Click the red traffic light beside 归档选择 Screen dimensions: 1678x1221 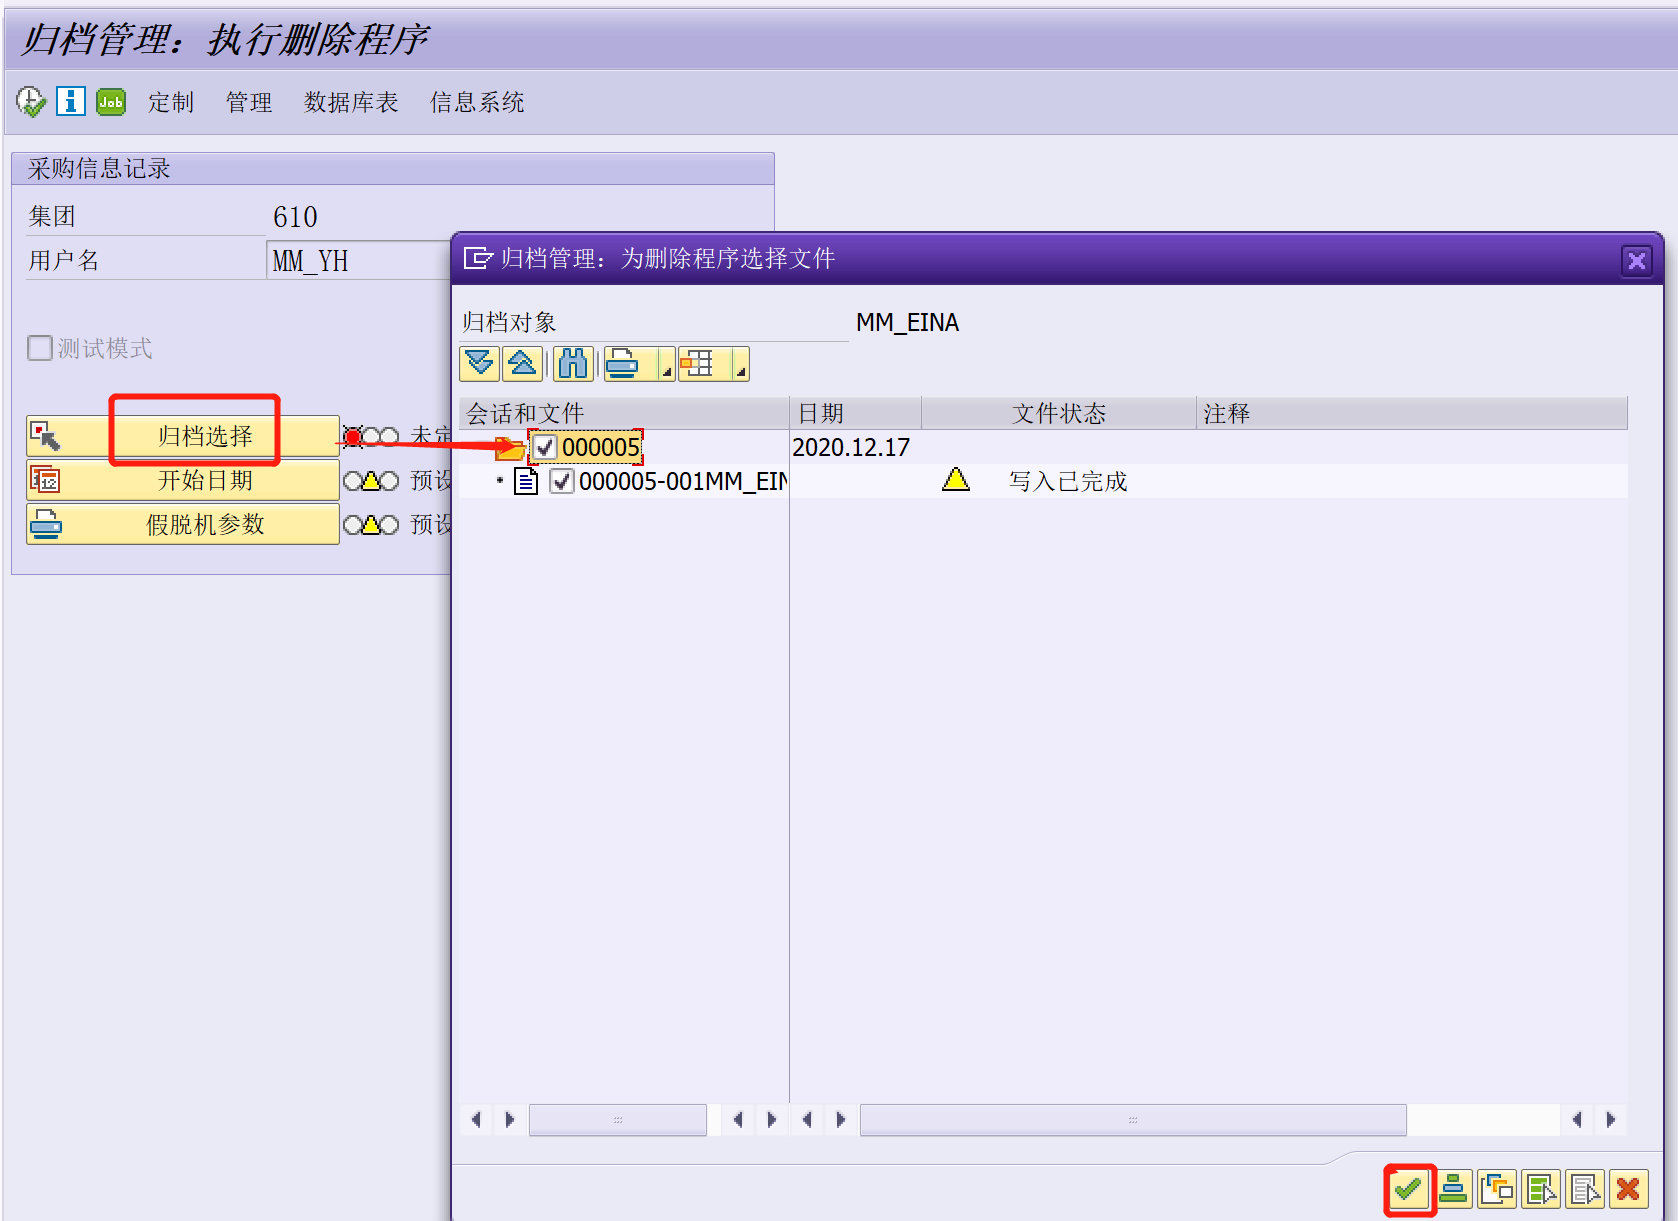353,437
